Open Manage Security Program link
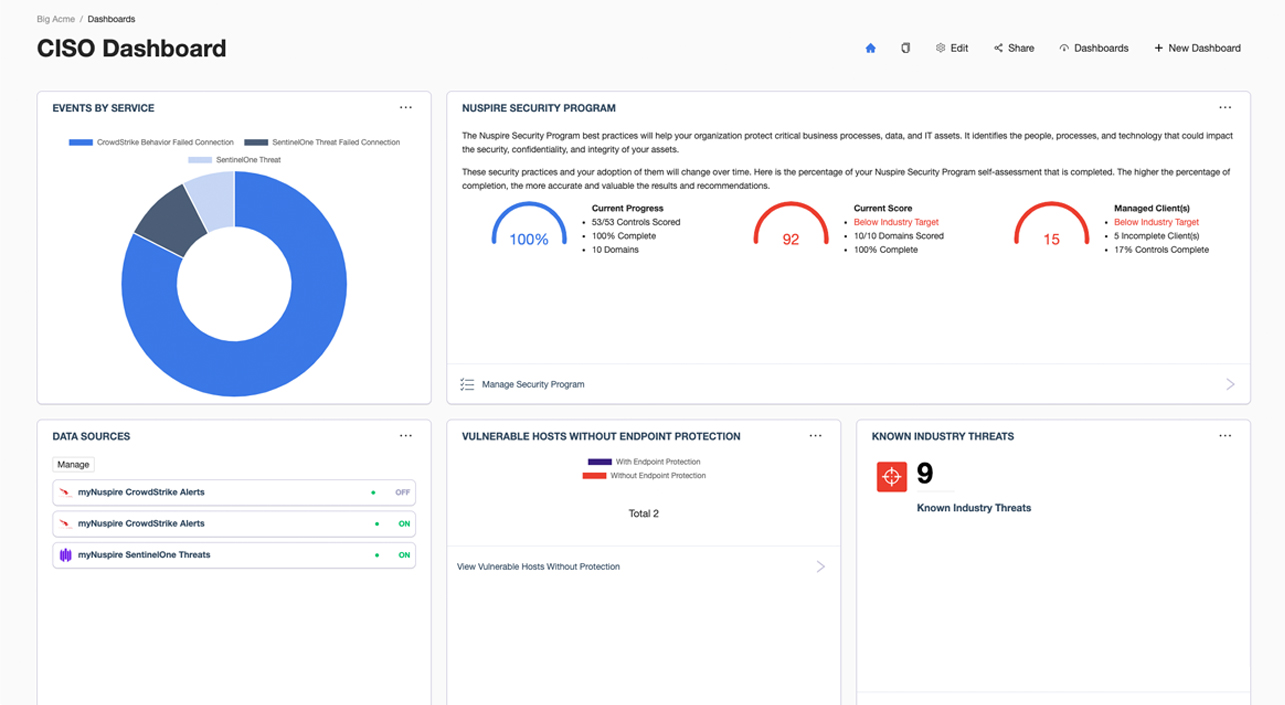The image size is (1285, 705). click(533, 384)
